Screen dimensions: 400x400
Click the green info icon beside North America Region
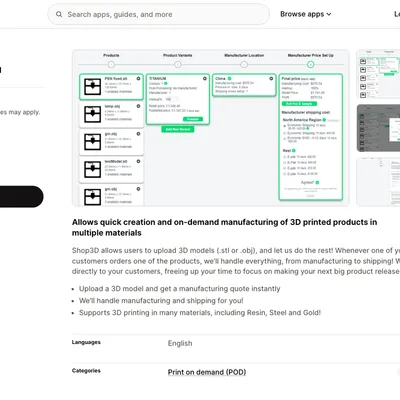324,120
